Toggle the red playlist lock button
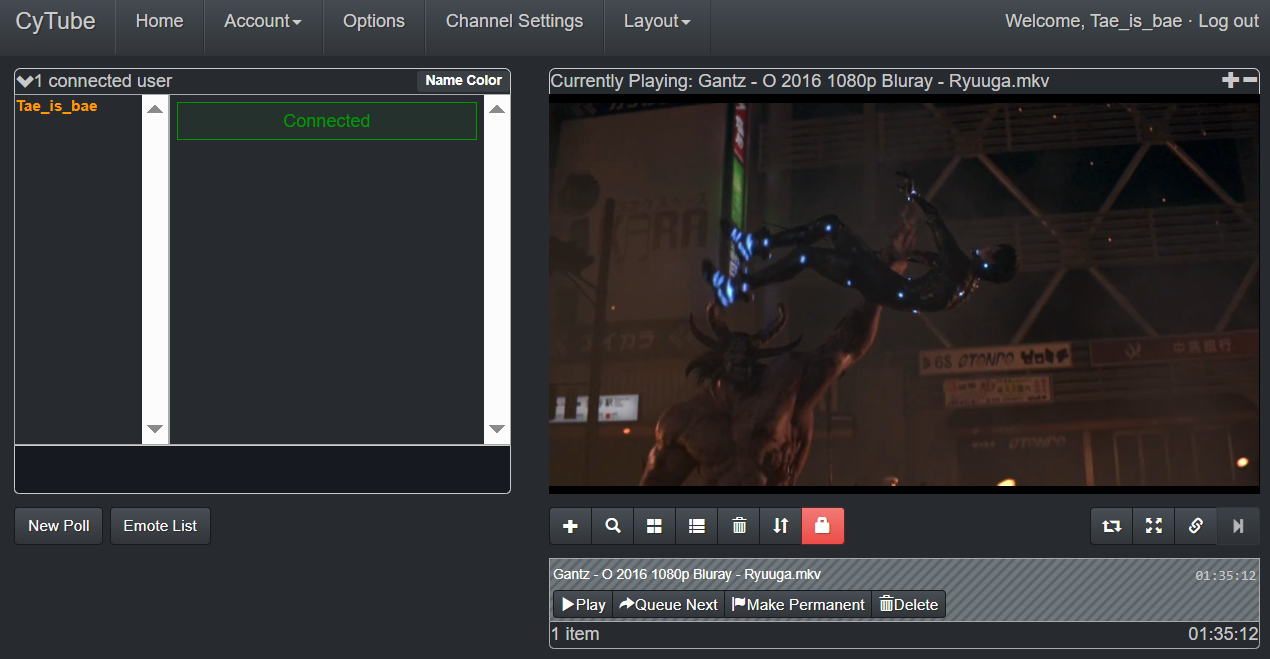The width and height of the screenshot is (1270, 659). (823, 526)
